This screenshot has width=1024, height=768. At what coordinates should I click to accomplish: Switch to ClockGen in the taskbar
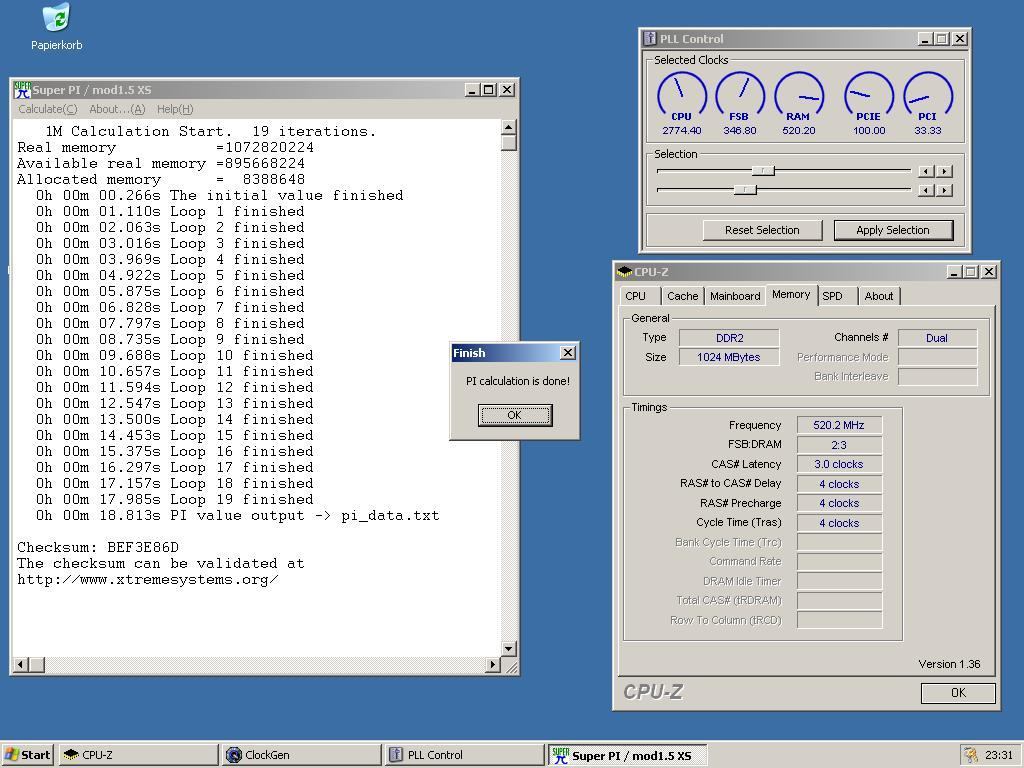point(301,755)
